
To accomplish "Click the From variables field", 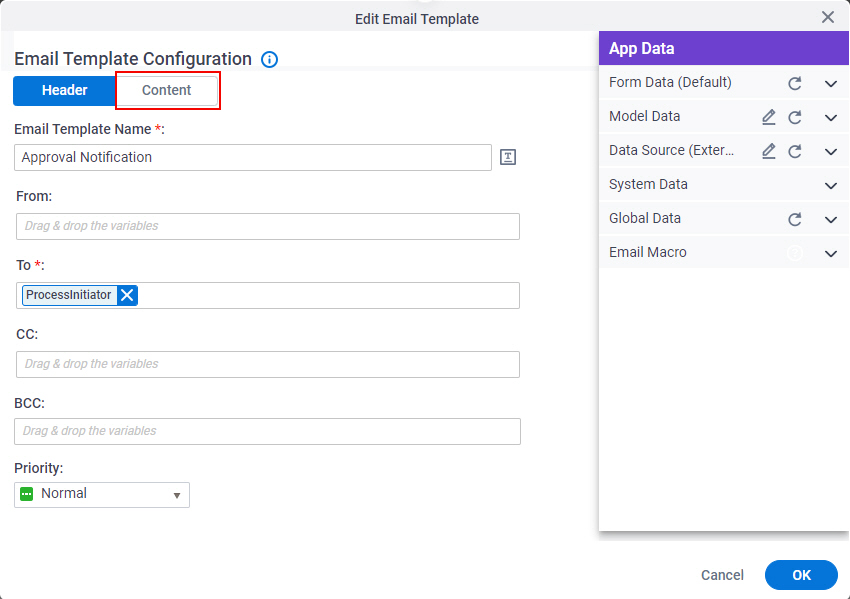I will [268, 226].
